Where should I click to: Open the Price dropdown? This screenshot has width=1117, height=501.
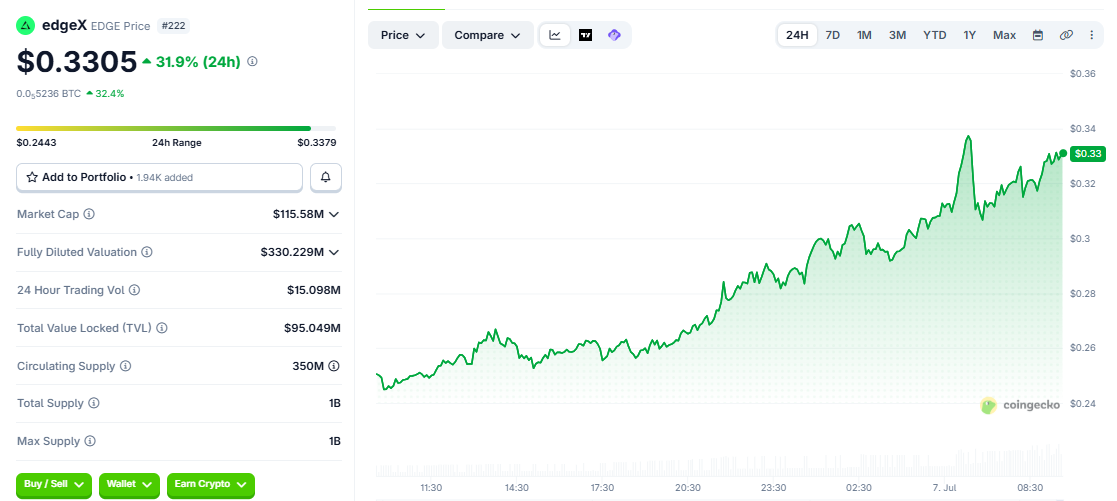pyautogui.click(x=403, y=35)
